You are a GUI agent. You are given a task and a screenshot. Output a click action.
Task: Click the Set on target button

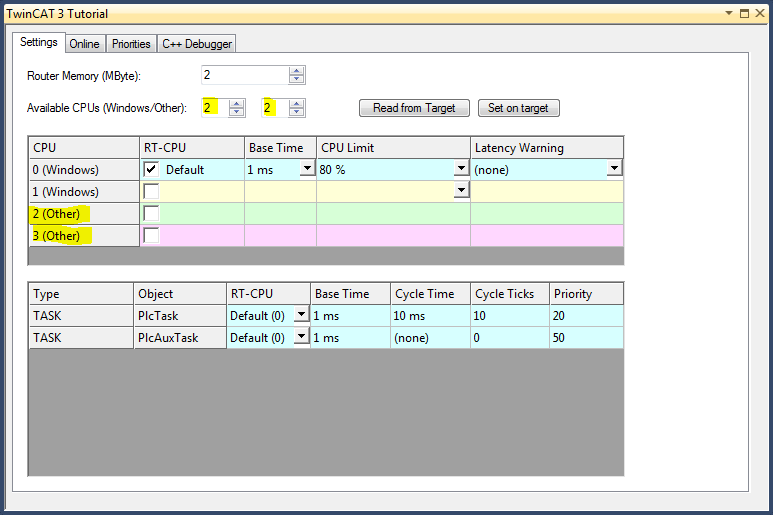pos(518,108)
